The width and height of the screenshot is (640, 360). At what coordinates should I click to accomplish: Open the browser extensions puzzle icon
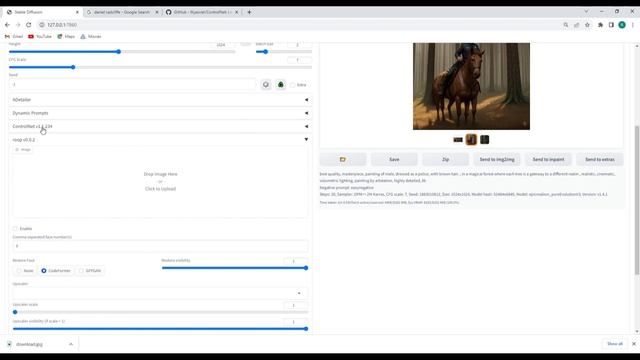click(600, 25)
